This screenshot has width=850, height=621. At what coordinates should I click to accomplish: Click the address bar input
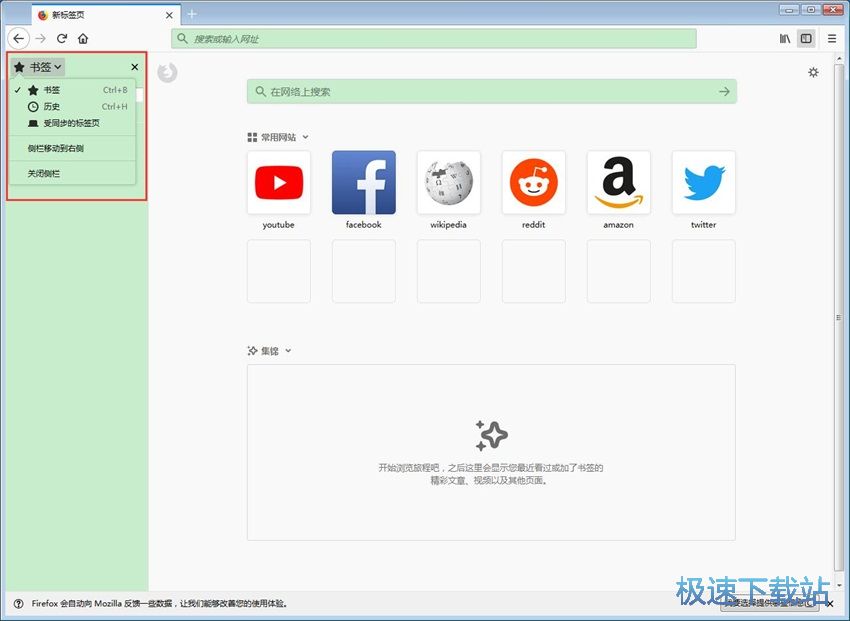(x=434, y=38)
